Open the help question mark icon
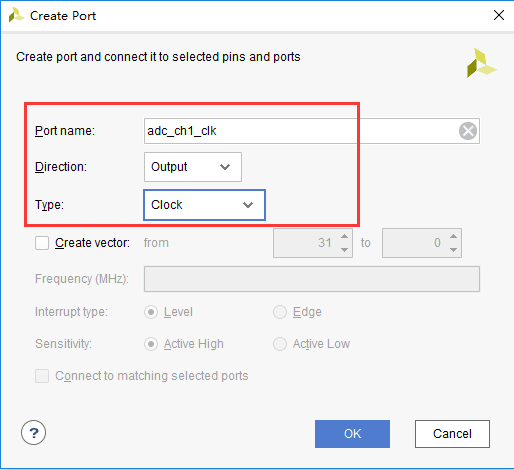The width and height of the screenshot is (514, 470). point(33,433)
